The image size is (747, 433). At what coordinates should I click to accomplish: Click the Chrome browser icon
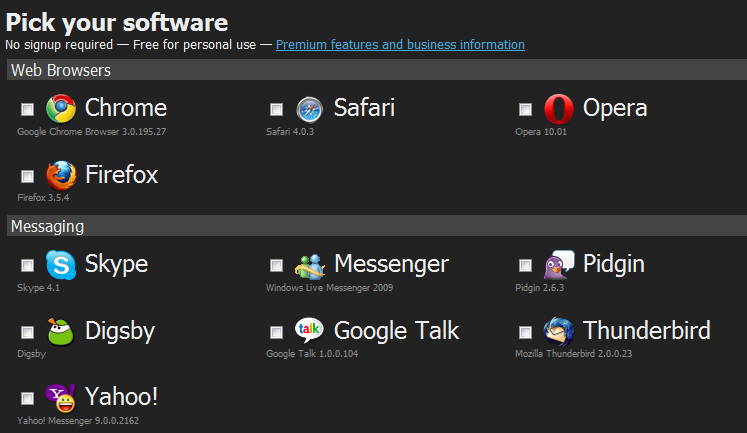pyautogui.click(x=61, y=109)
